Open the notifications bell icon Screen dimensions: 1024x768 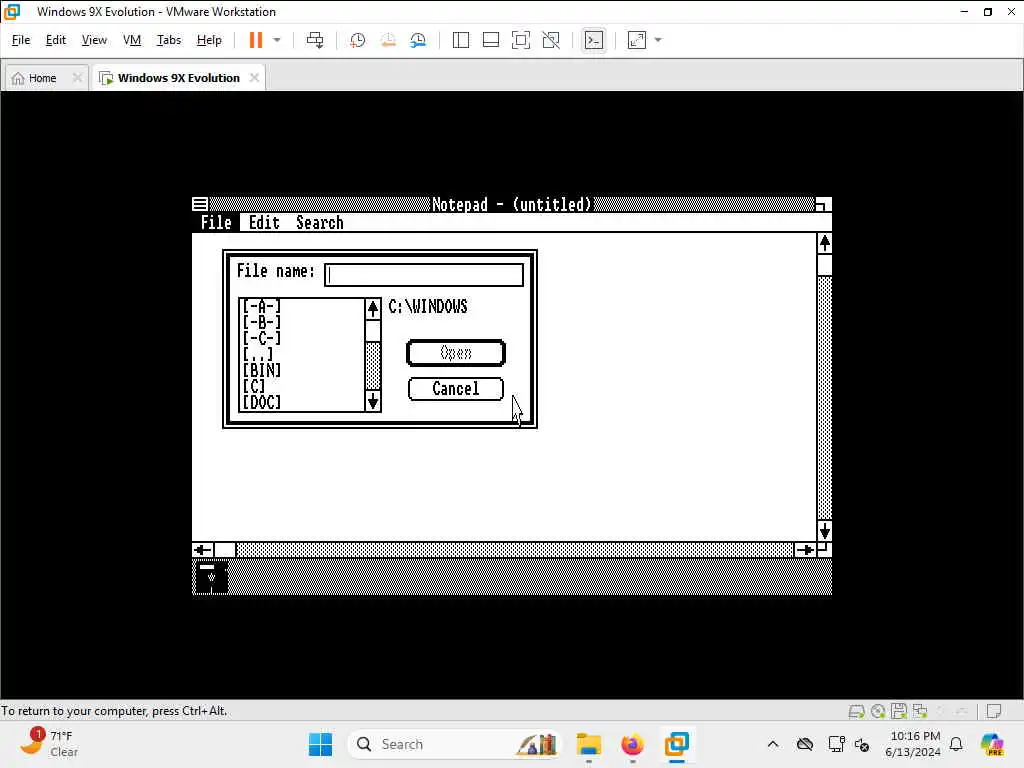coord(956,744)
